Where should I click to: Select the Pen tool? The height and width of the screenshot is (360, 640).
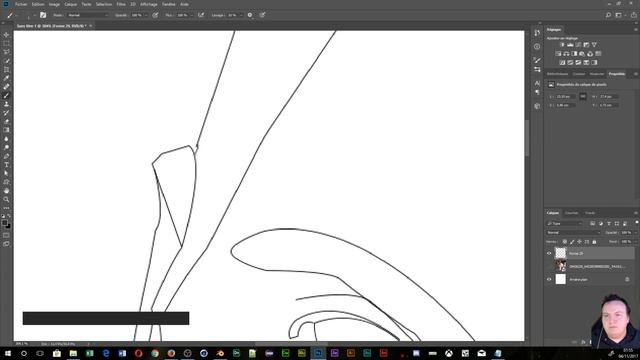(x=6, y=156)
